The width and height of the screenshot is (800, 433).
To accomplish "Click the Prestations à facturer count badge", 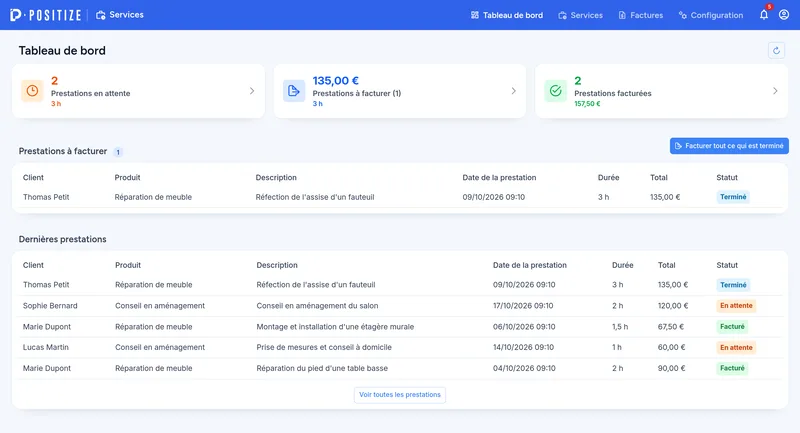I will pyautogui.click(x=118, y=152).
